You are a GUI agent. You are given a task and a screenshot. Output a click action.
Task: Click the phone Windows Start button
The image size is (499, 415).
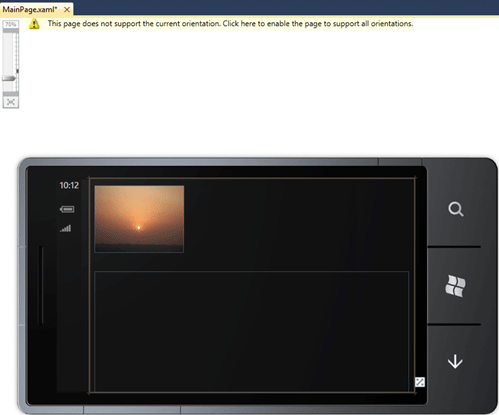455,286
